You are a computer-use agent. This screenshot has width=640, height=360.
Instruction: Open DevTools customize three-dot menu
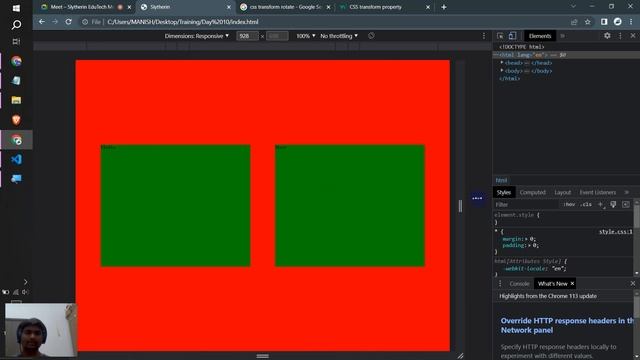tap(620, 36)
